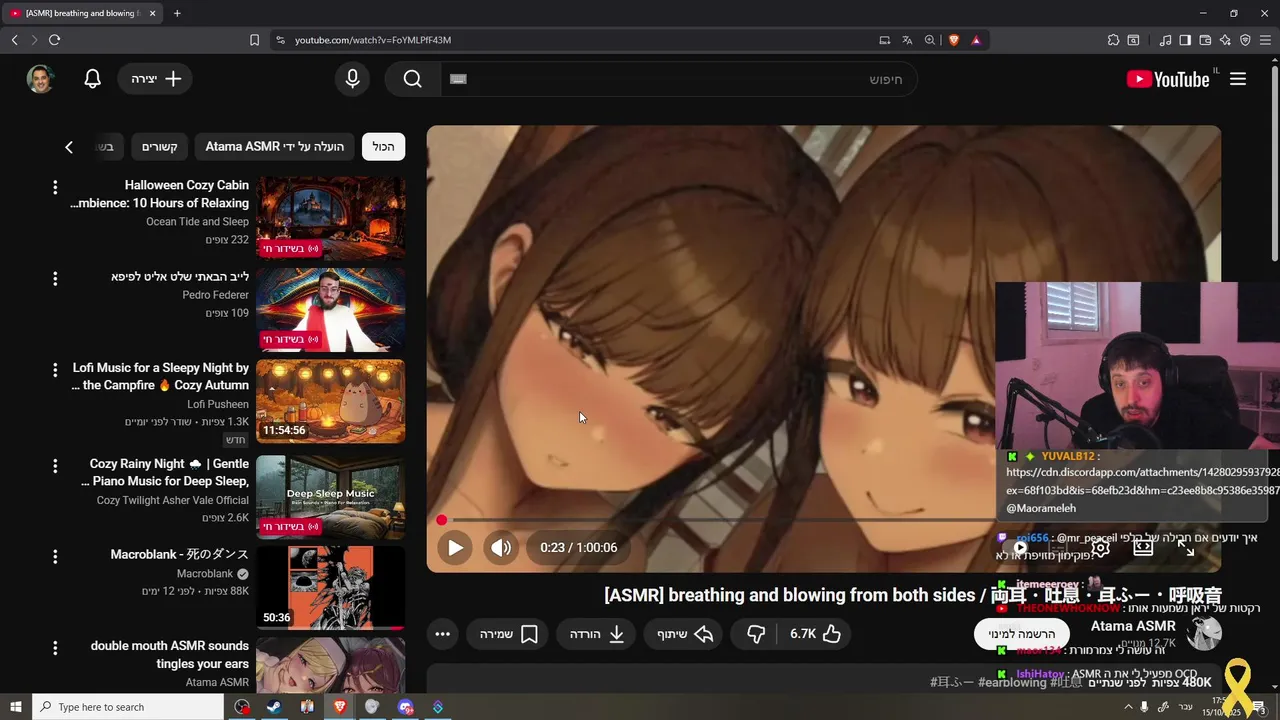Open the account profile avatar
Viewport: 1280px width, 720px height.
coord(40,79)
